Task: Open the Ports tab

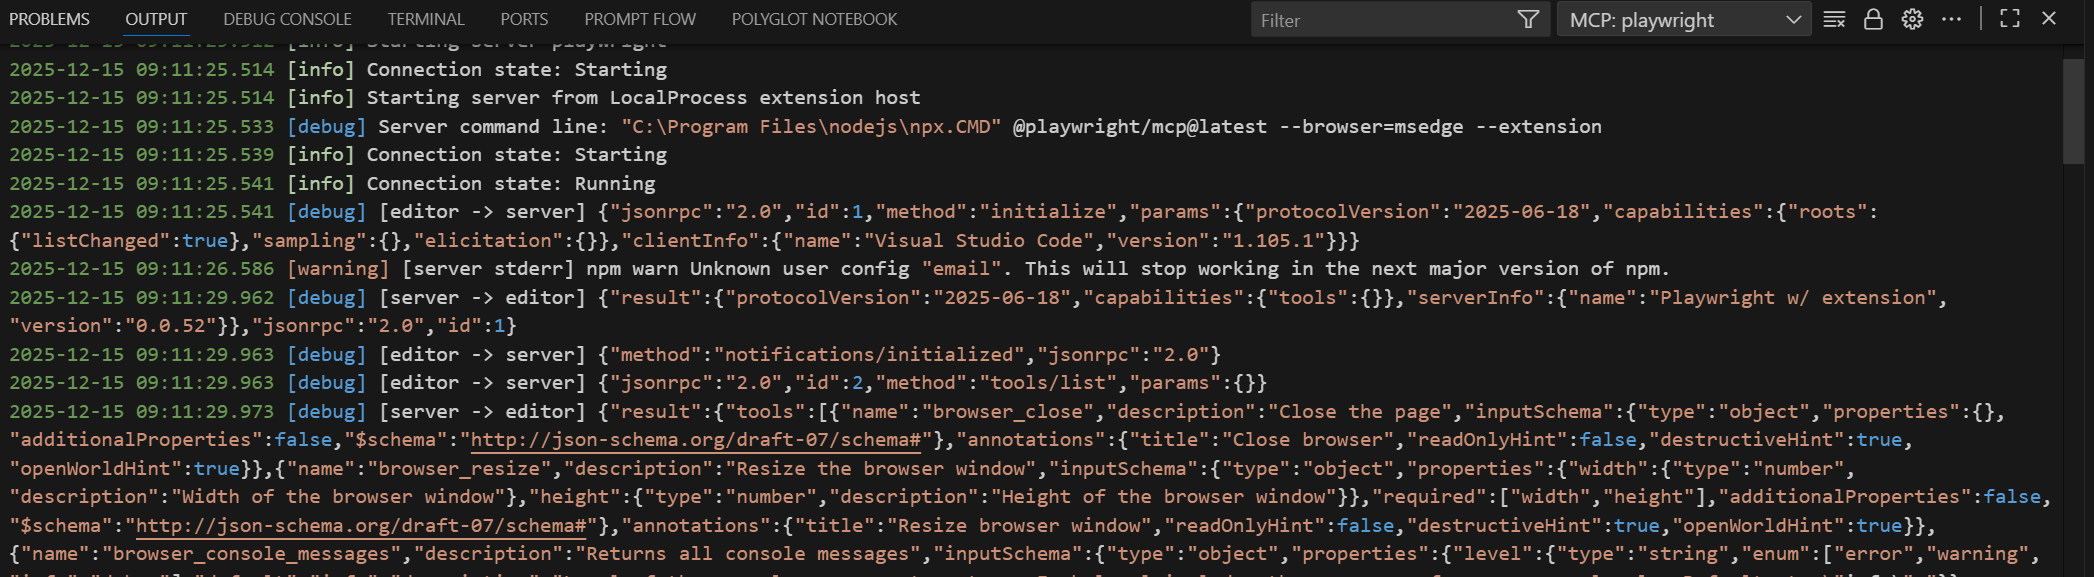Action: [524, 19]
